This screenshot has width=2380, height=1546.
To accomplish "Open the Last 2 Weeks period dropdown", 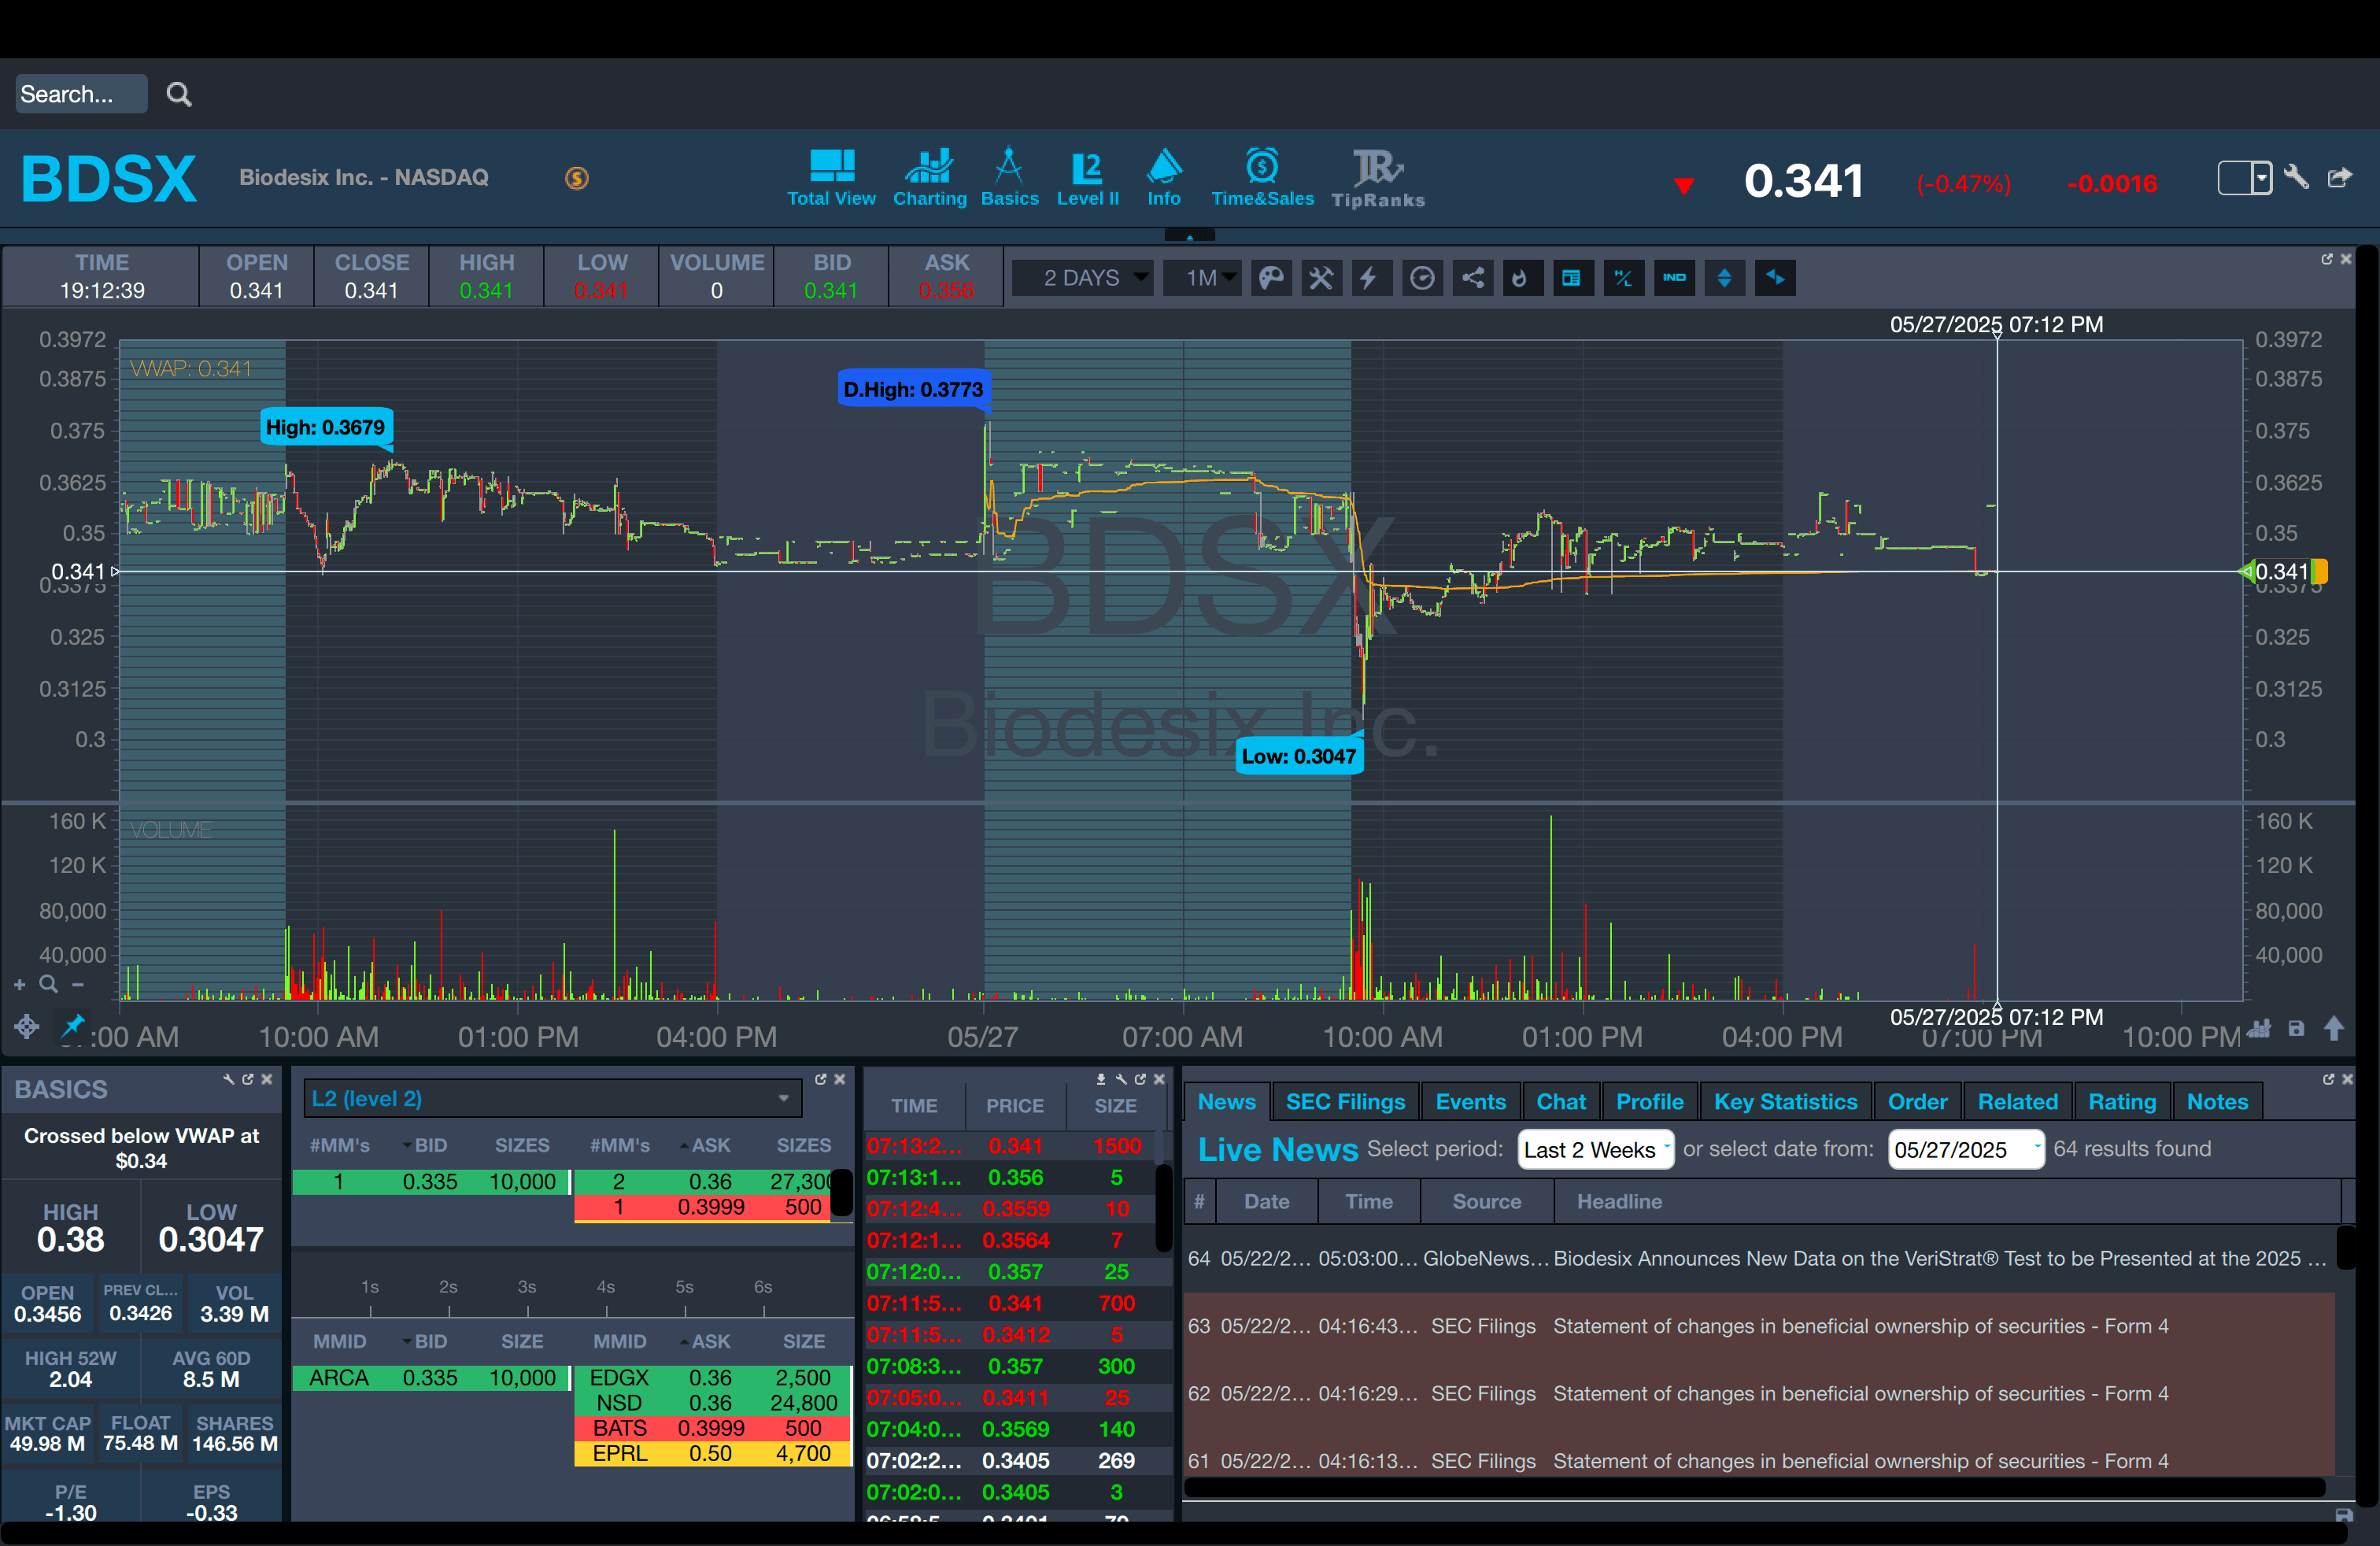I will pyautogui.click(x=1595, y=1150).
